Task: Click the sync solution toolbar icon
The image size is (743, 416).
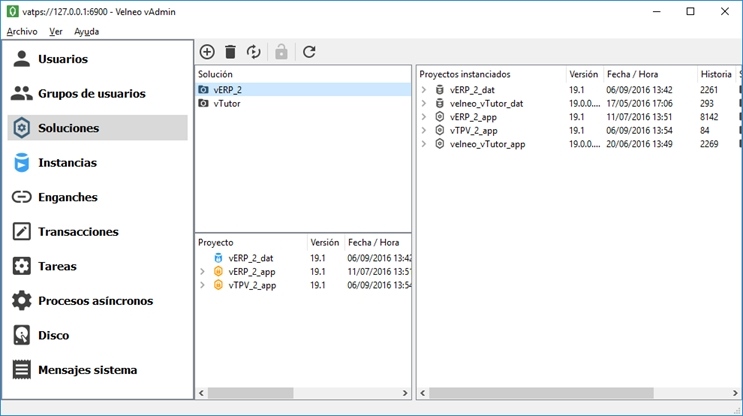Action: [x=254, y=52]
